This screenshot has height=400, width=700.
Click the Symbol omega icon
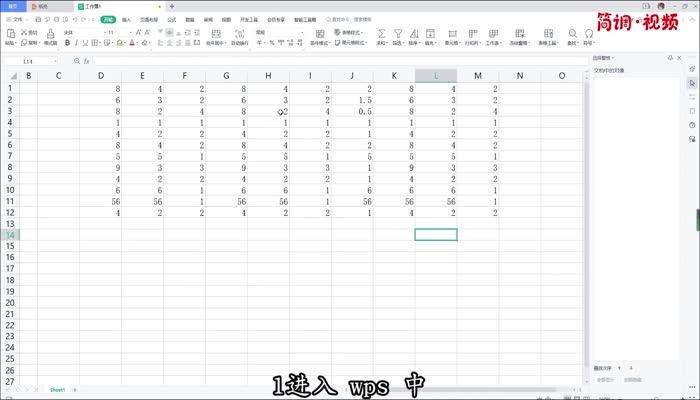pyautogui.click(x=589, y=33)
